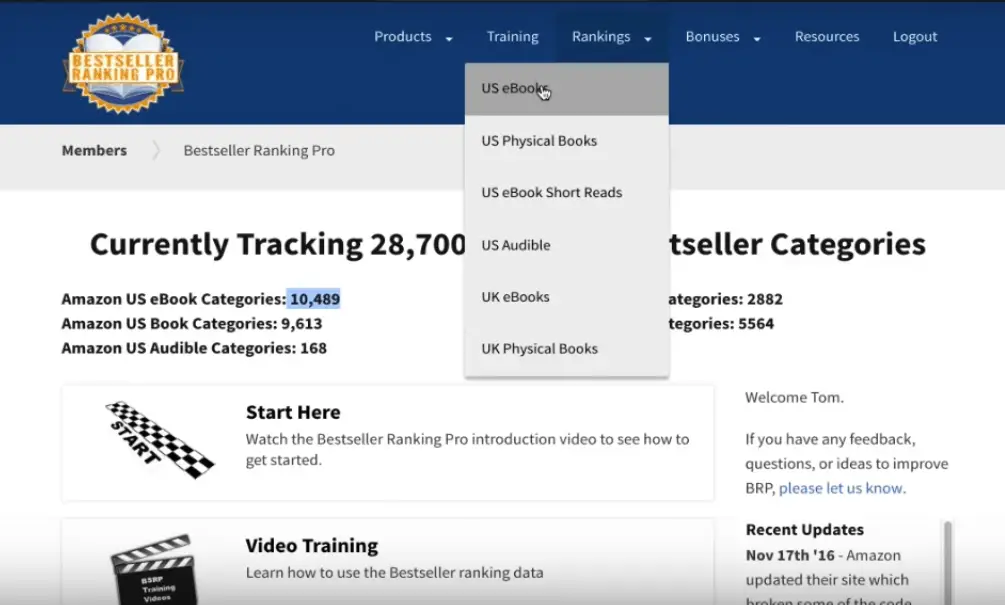Choose US Physical Books ranking
Viewport: 1005px width, 605px height.
(x=567, y=140)
